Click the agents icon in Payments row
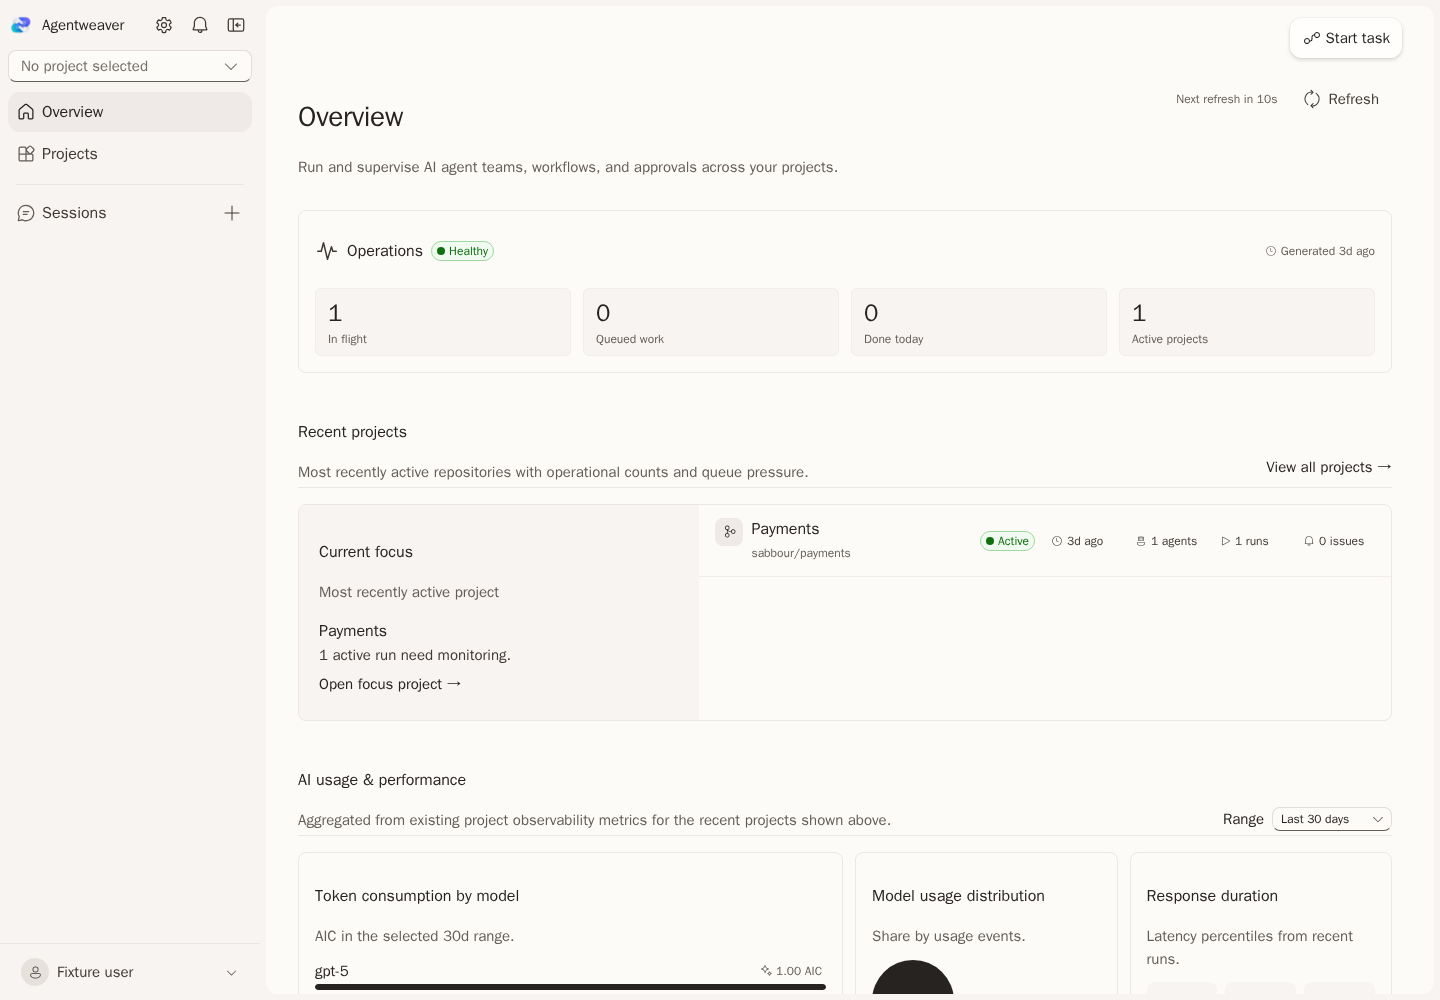Viewport: 1440px width, 1000px height. tap(1141, 541)
